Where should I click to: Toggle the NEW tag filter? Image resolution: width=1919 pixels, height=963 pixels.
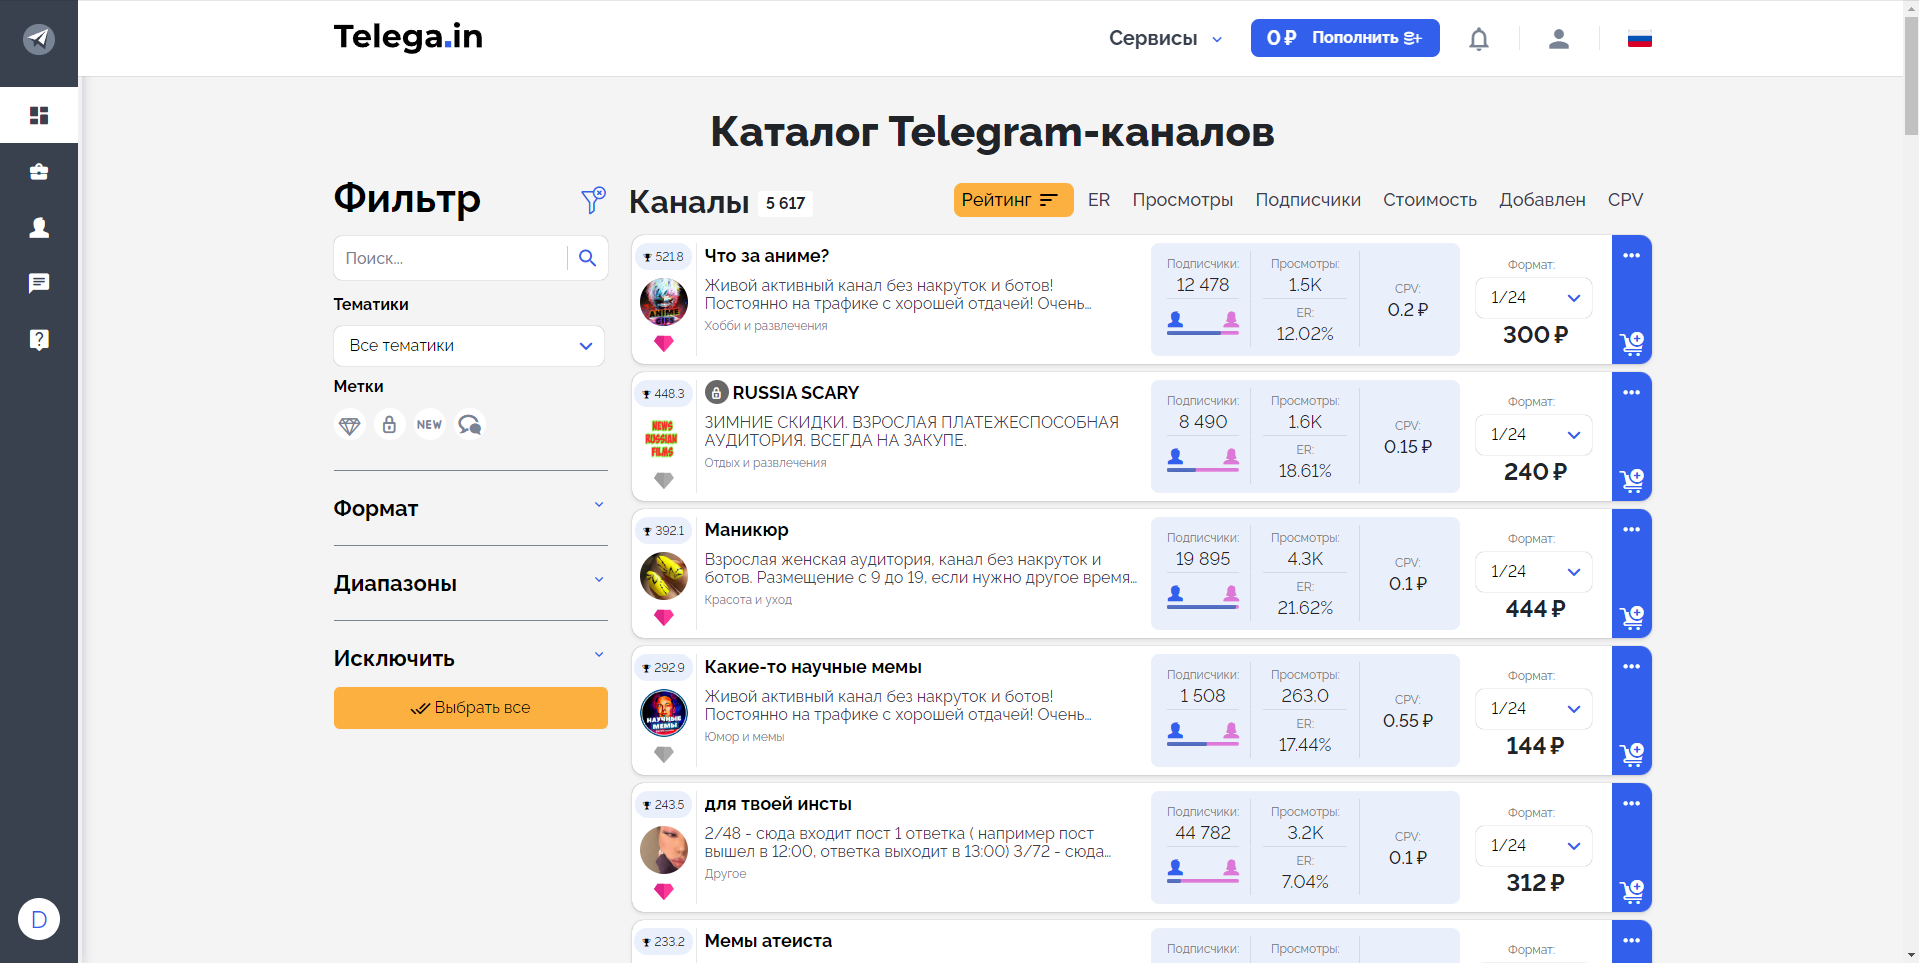429,425
